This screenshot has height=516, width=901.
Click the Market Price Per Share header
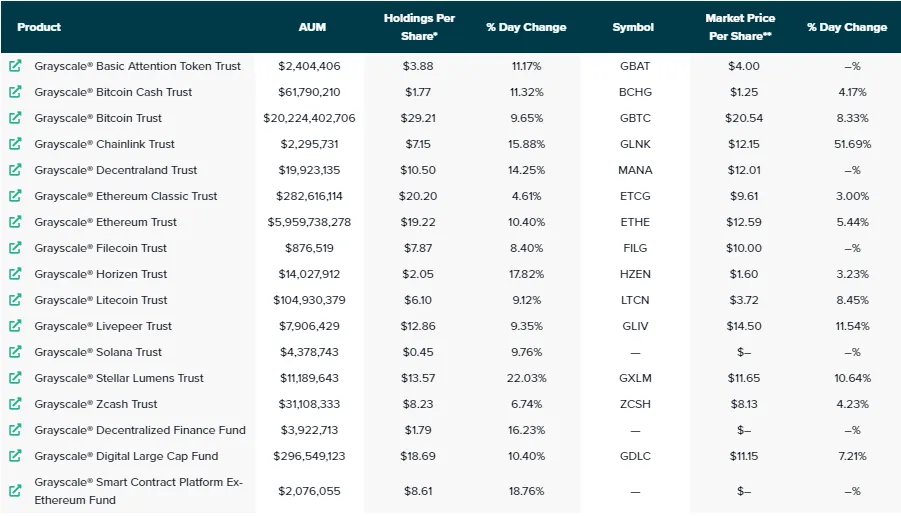[740, 27]
